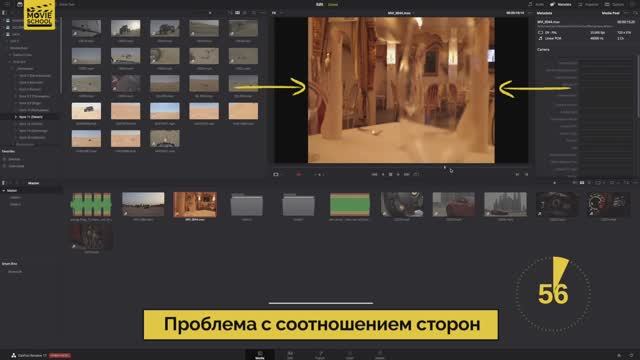
Task: Play the clip forward in viewer
Action: coord(398,174)
